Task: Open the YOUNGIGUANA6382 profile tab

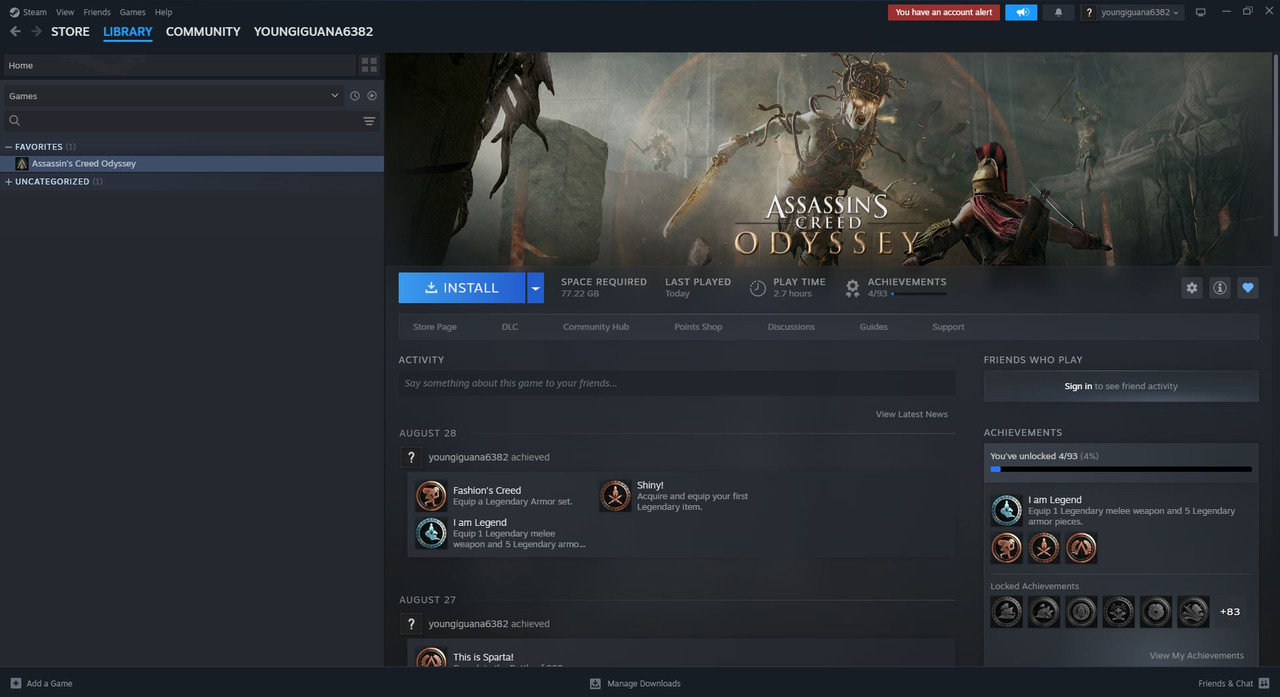Action: 313,31
